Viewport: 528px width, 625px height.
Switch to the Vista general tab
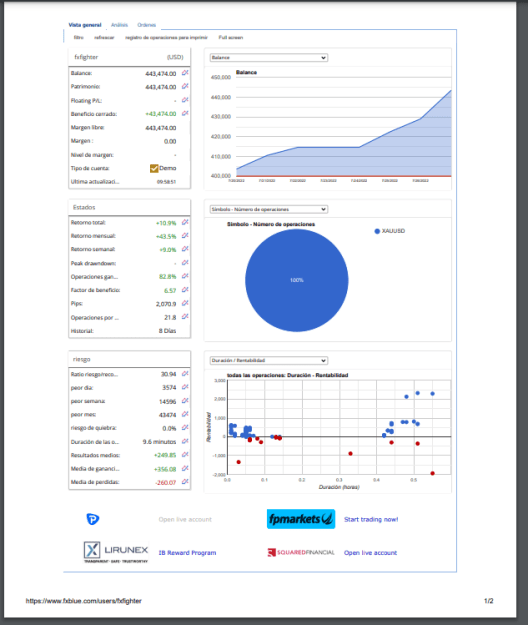pos(85,25)
